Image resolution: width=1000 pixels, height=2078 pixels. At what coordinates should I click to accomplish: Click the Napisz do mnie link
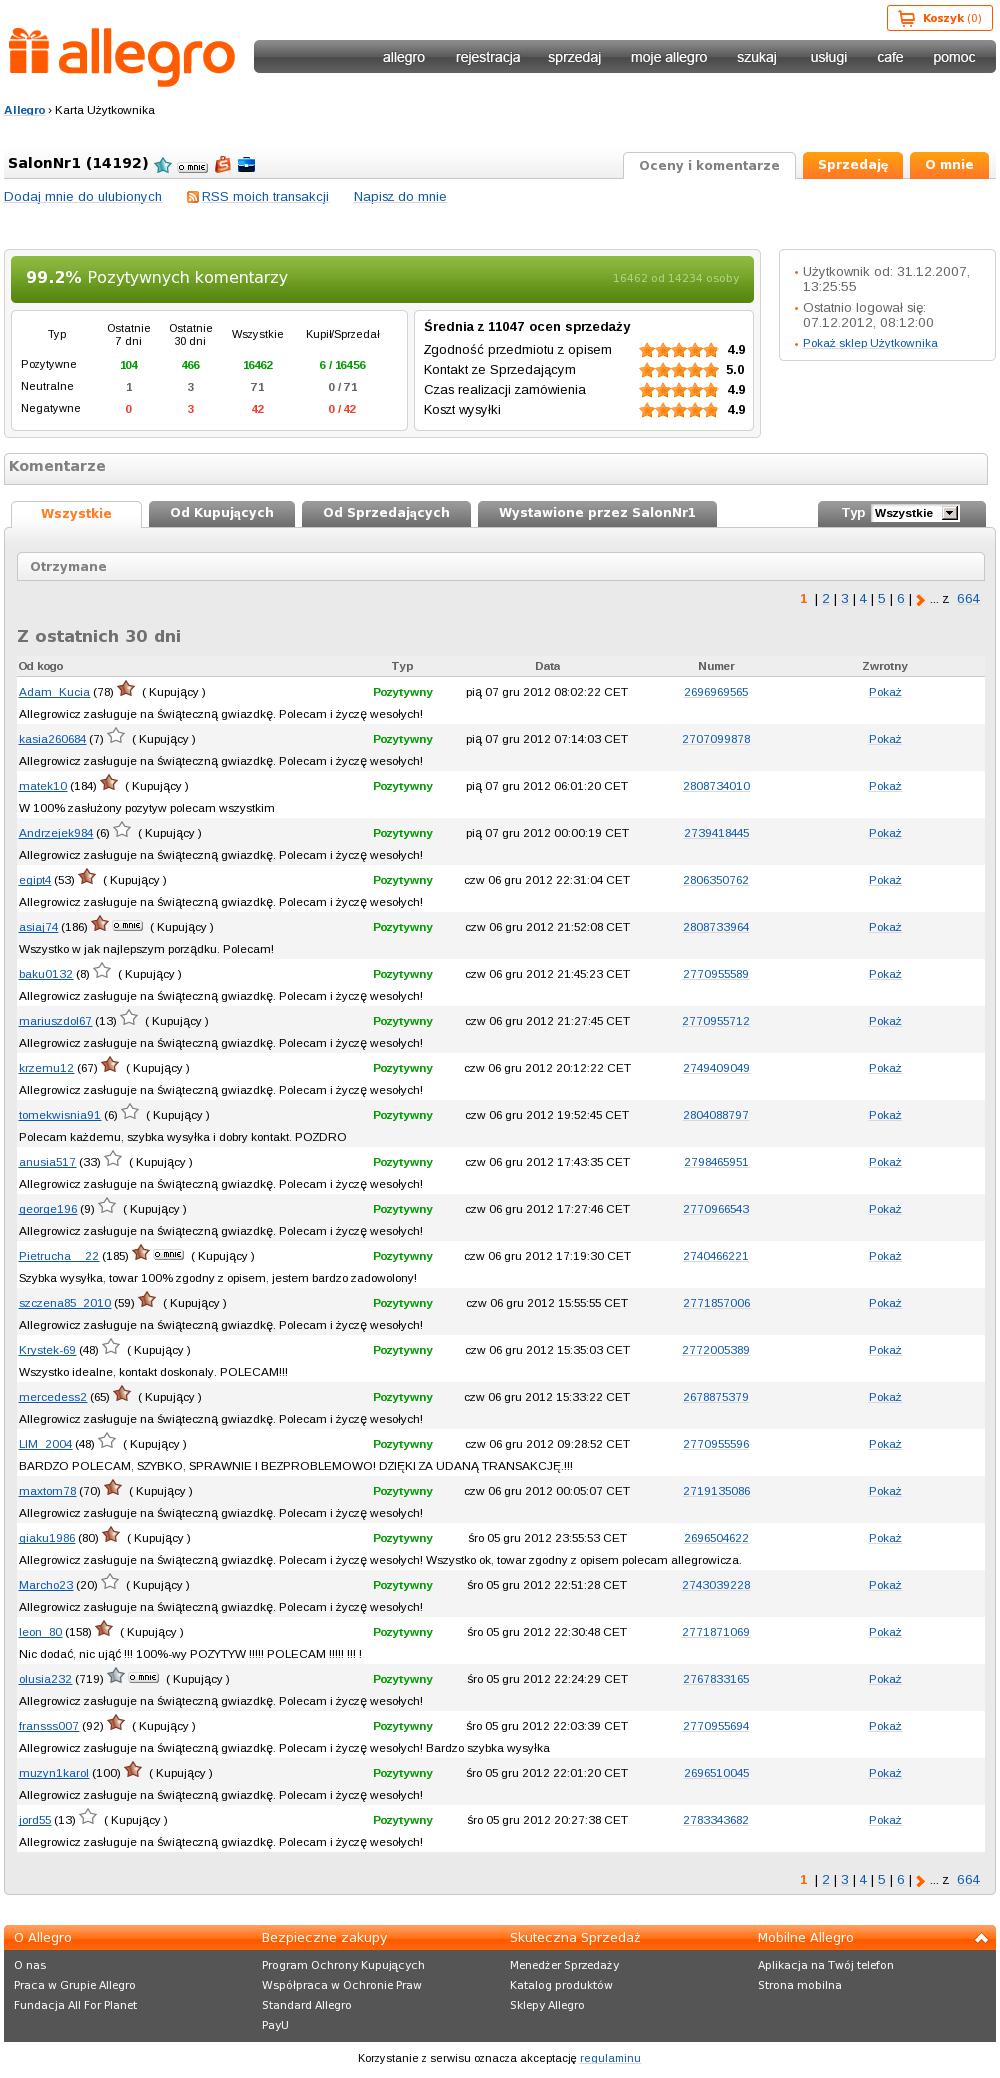pos(400,197)
